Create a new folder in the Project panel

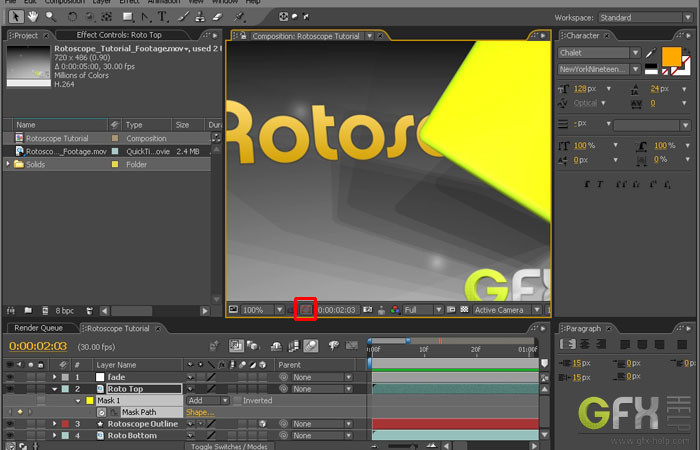(28, 310)
